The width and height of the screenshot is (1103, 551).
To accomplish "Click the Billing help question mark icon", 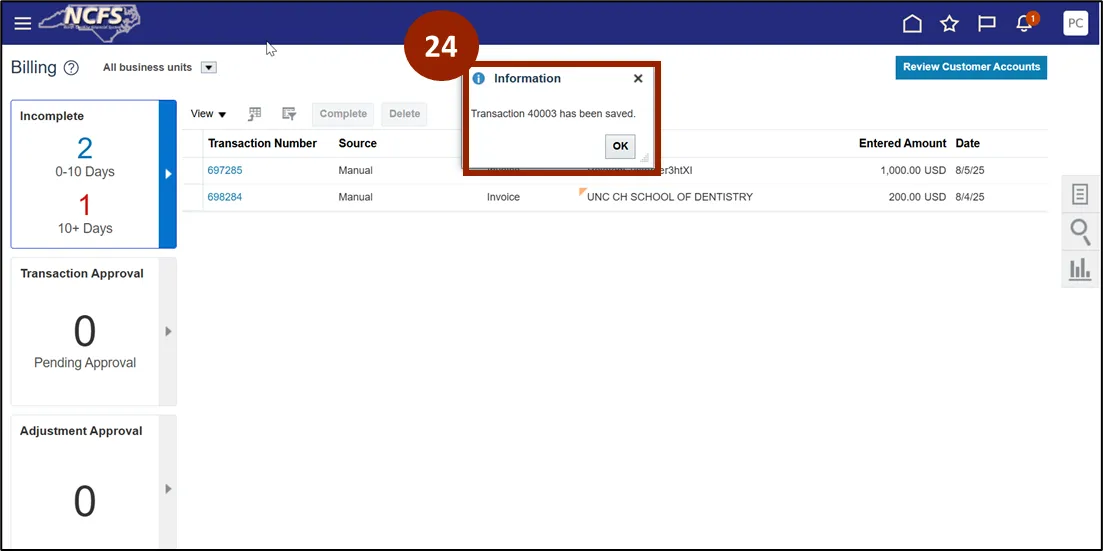I will pyautogui.click(x=71, y=68).
